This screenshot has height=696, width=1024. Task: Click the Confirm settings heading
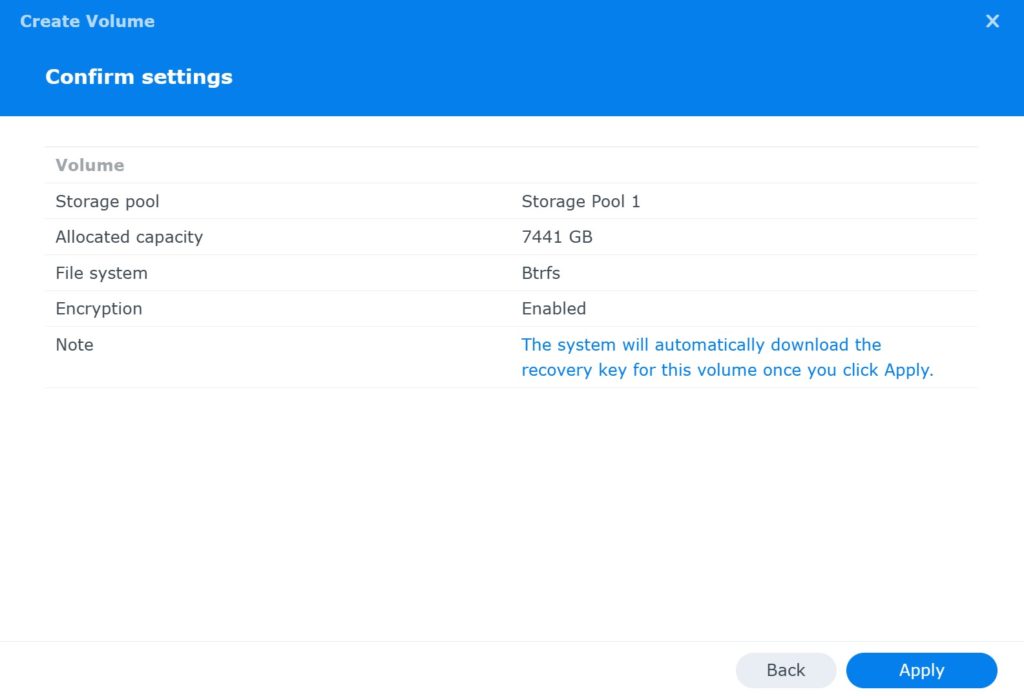tap(139, 76)
